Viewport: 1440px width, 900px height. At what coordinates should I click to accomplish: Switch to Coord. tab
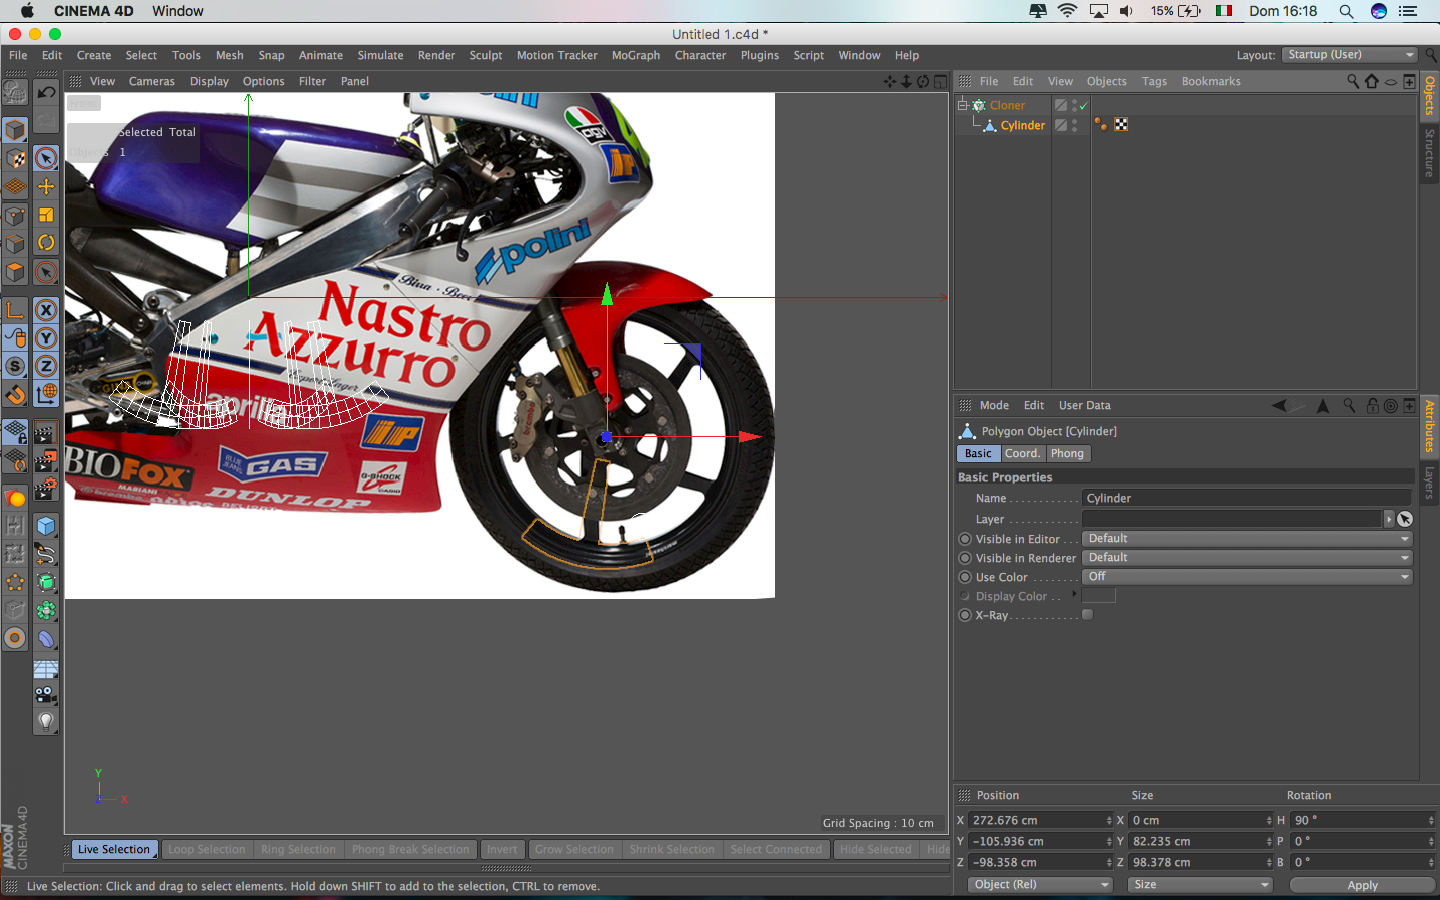click(1022, 454)
